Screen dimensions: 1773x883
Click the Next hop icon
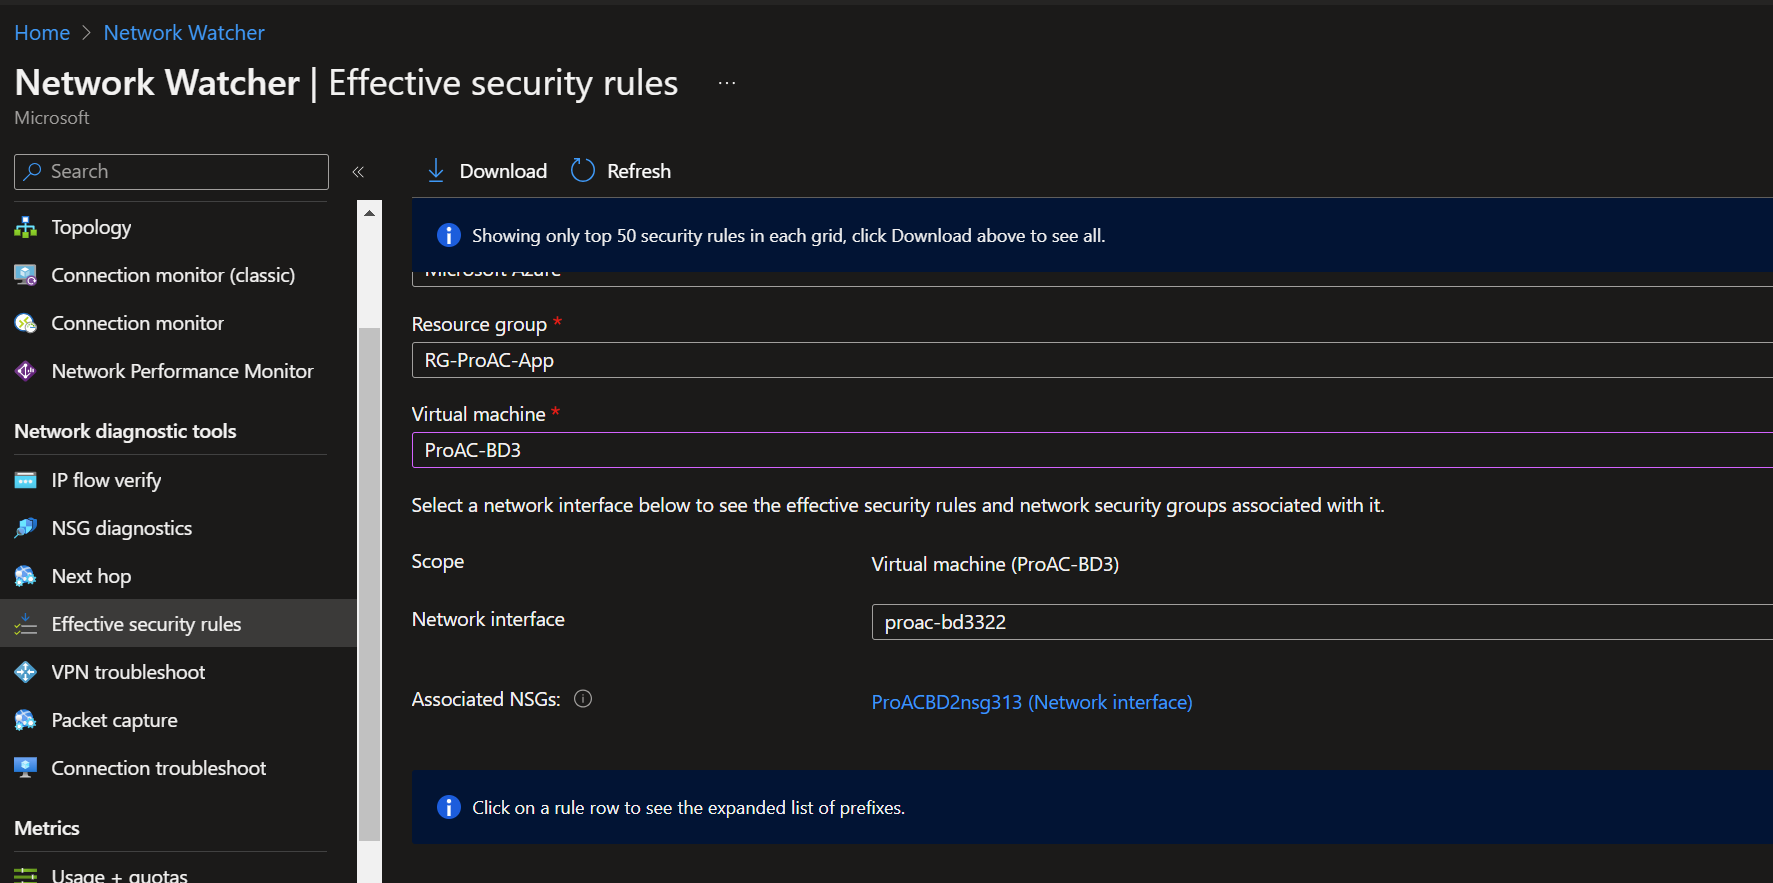coord(25,576)
